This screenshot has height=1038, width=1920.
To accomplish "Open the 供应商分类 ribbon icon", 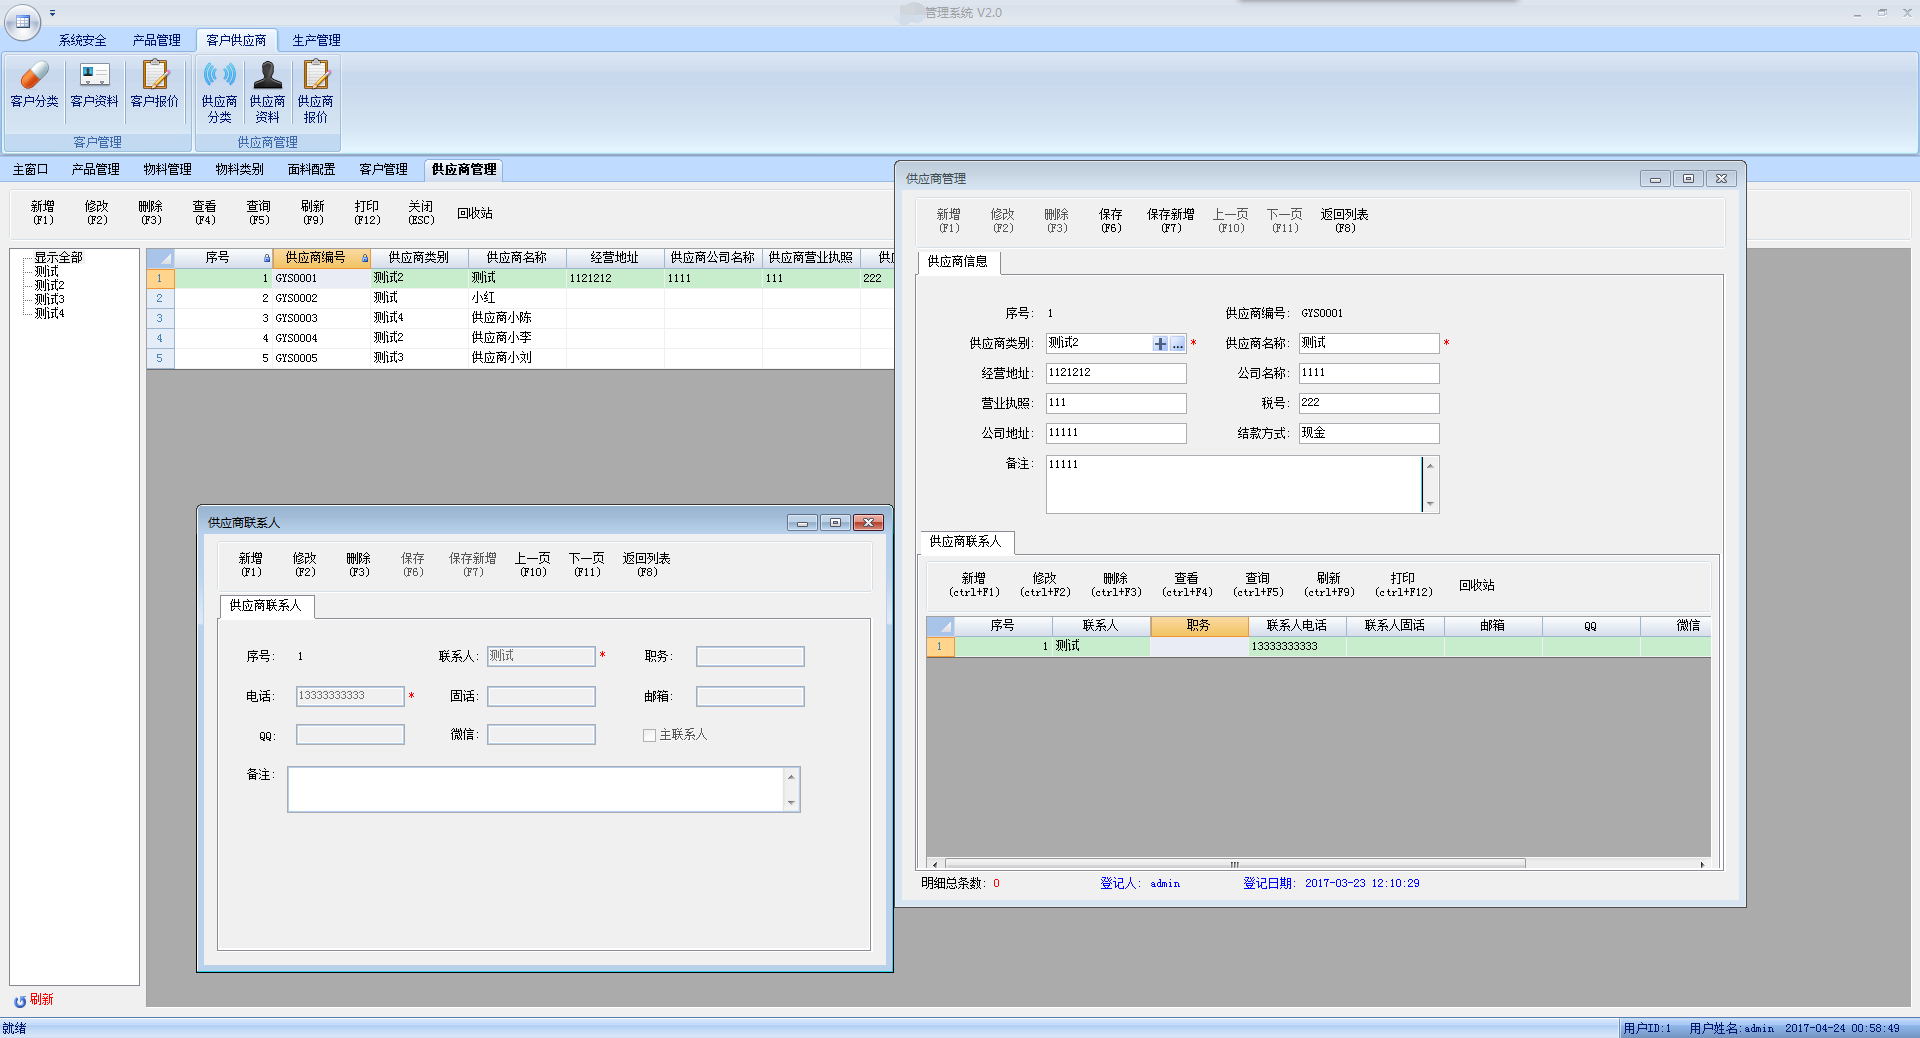I will (219, 91).
